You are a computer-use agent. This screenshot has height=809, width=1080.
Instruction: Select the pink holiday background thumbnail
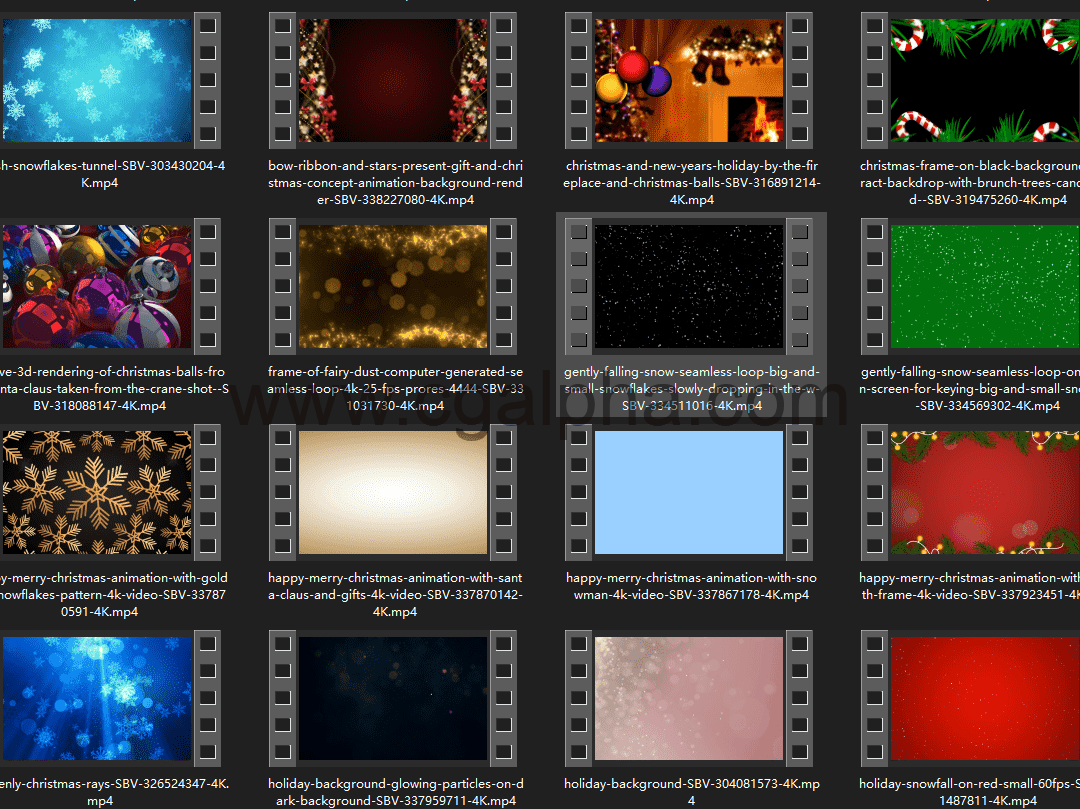point(689,698)
